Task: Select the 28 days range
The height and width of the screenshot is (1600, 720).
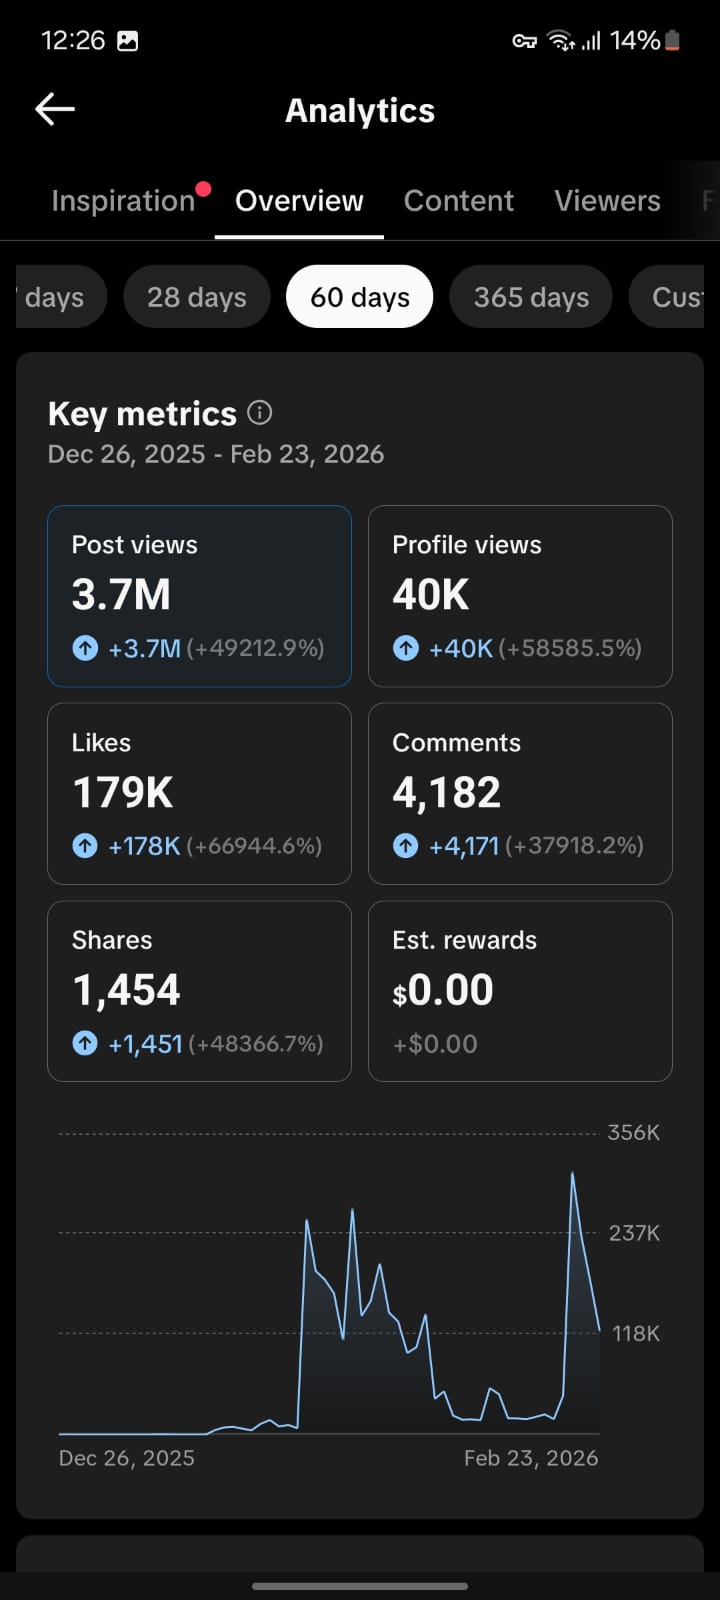Action: tap(197, 297)
